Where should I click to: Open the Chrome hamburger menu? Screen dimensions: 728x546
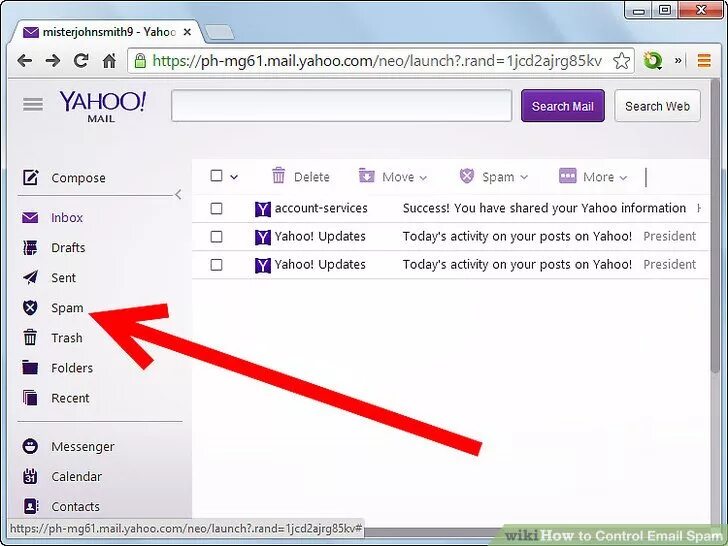click(704, 60)
